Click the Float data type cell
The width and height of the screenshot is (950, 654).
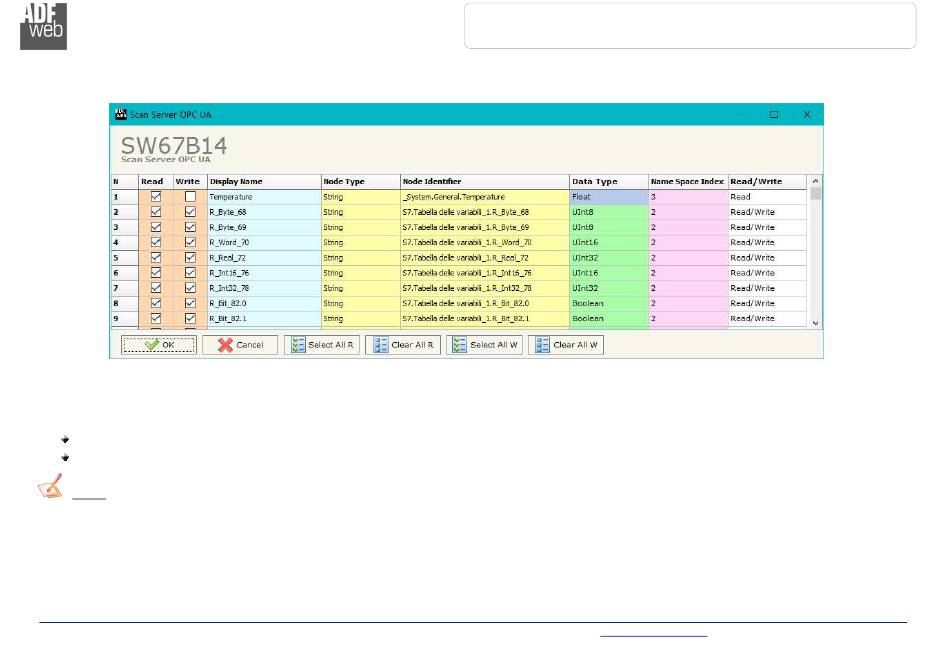tap(609, 197)
